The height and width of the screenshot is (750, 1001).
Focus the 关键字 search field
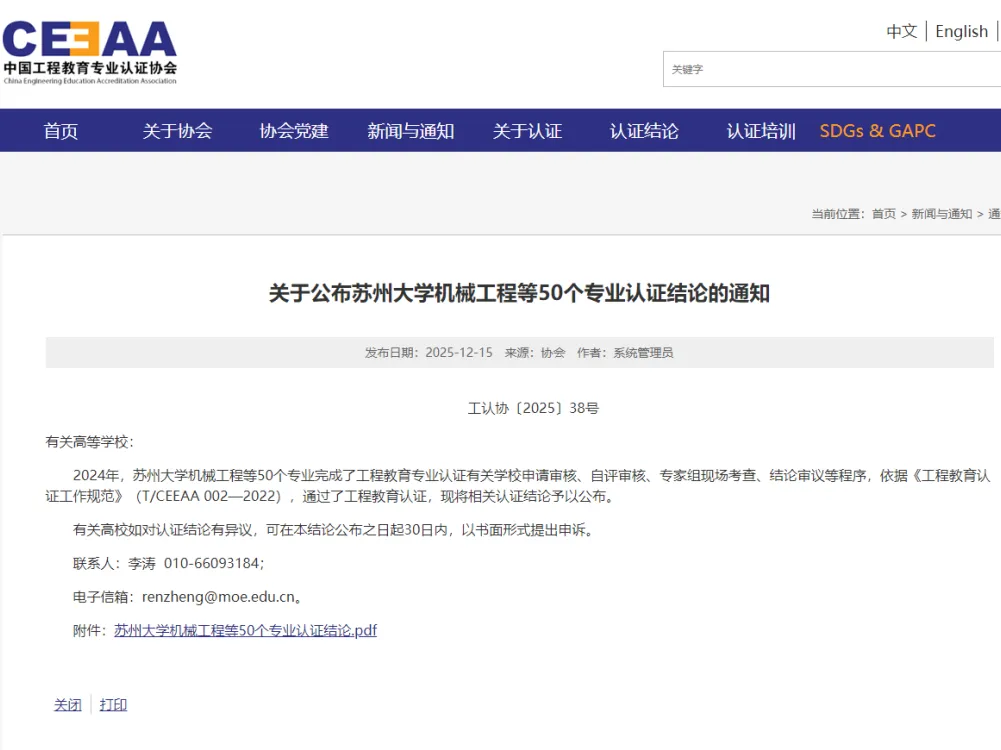[x=832, y=69]
